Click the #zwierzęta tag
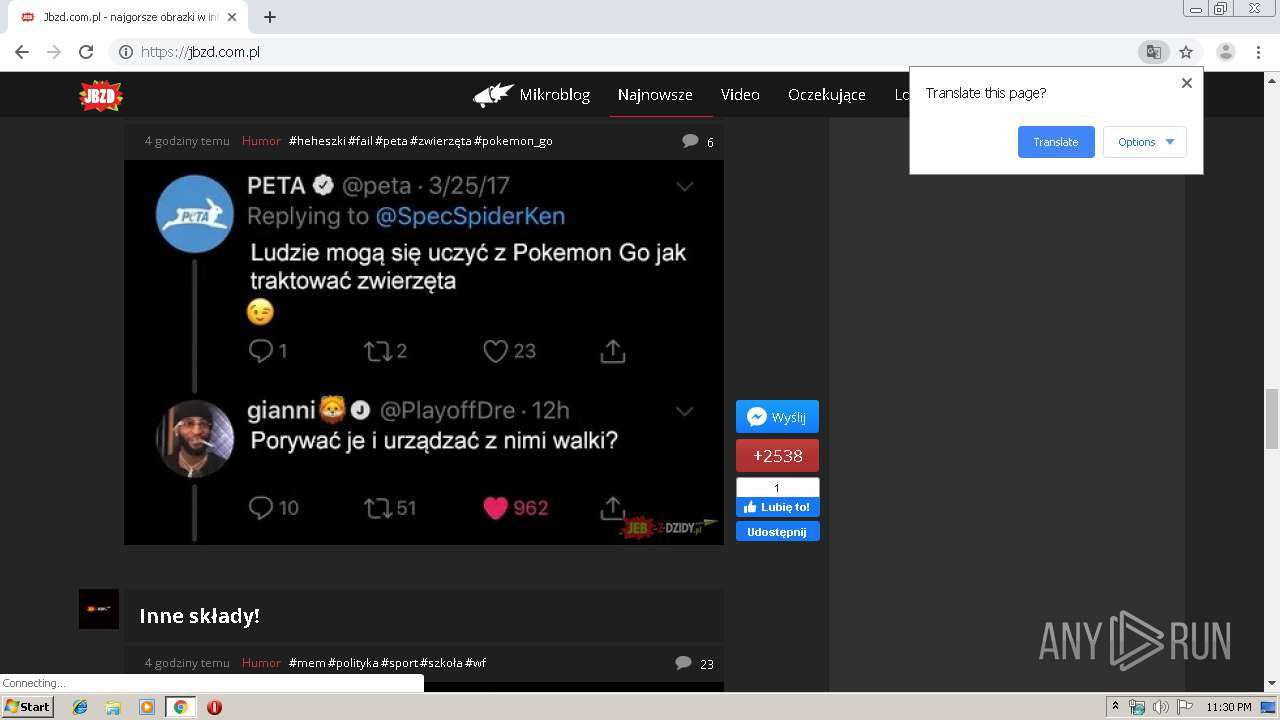This screenshot has width=1280, height=720. point(440,141)
